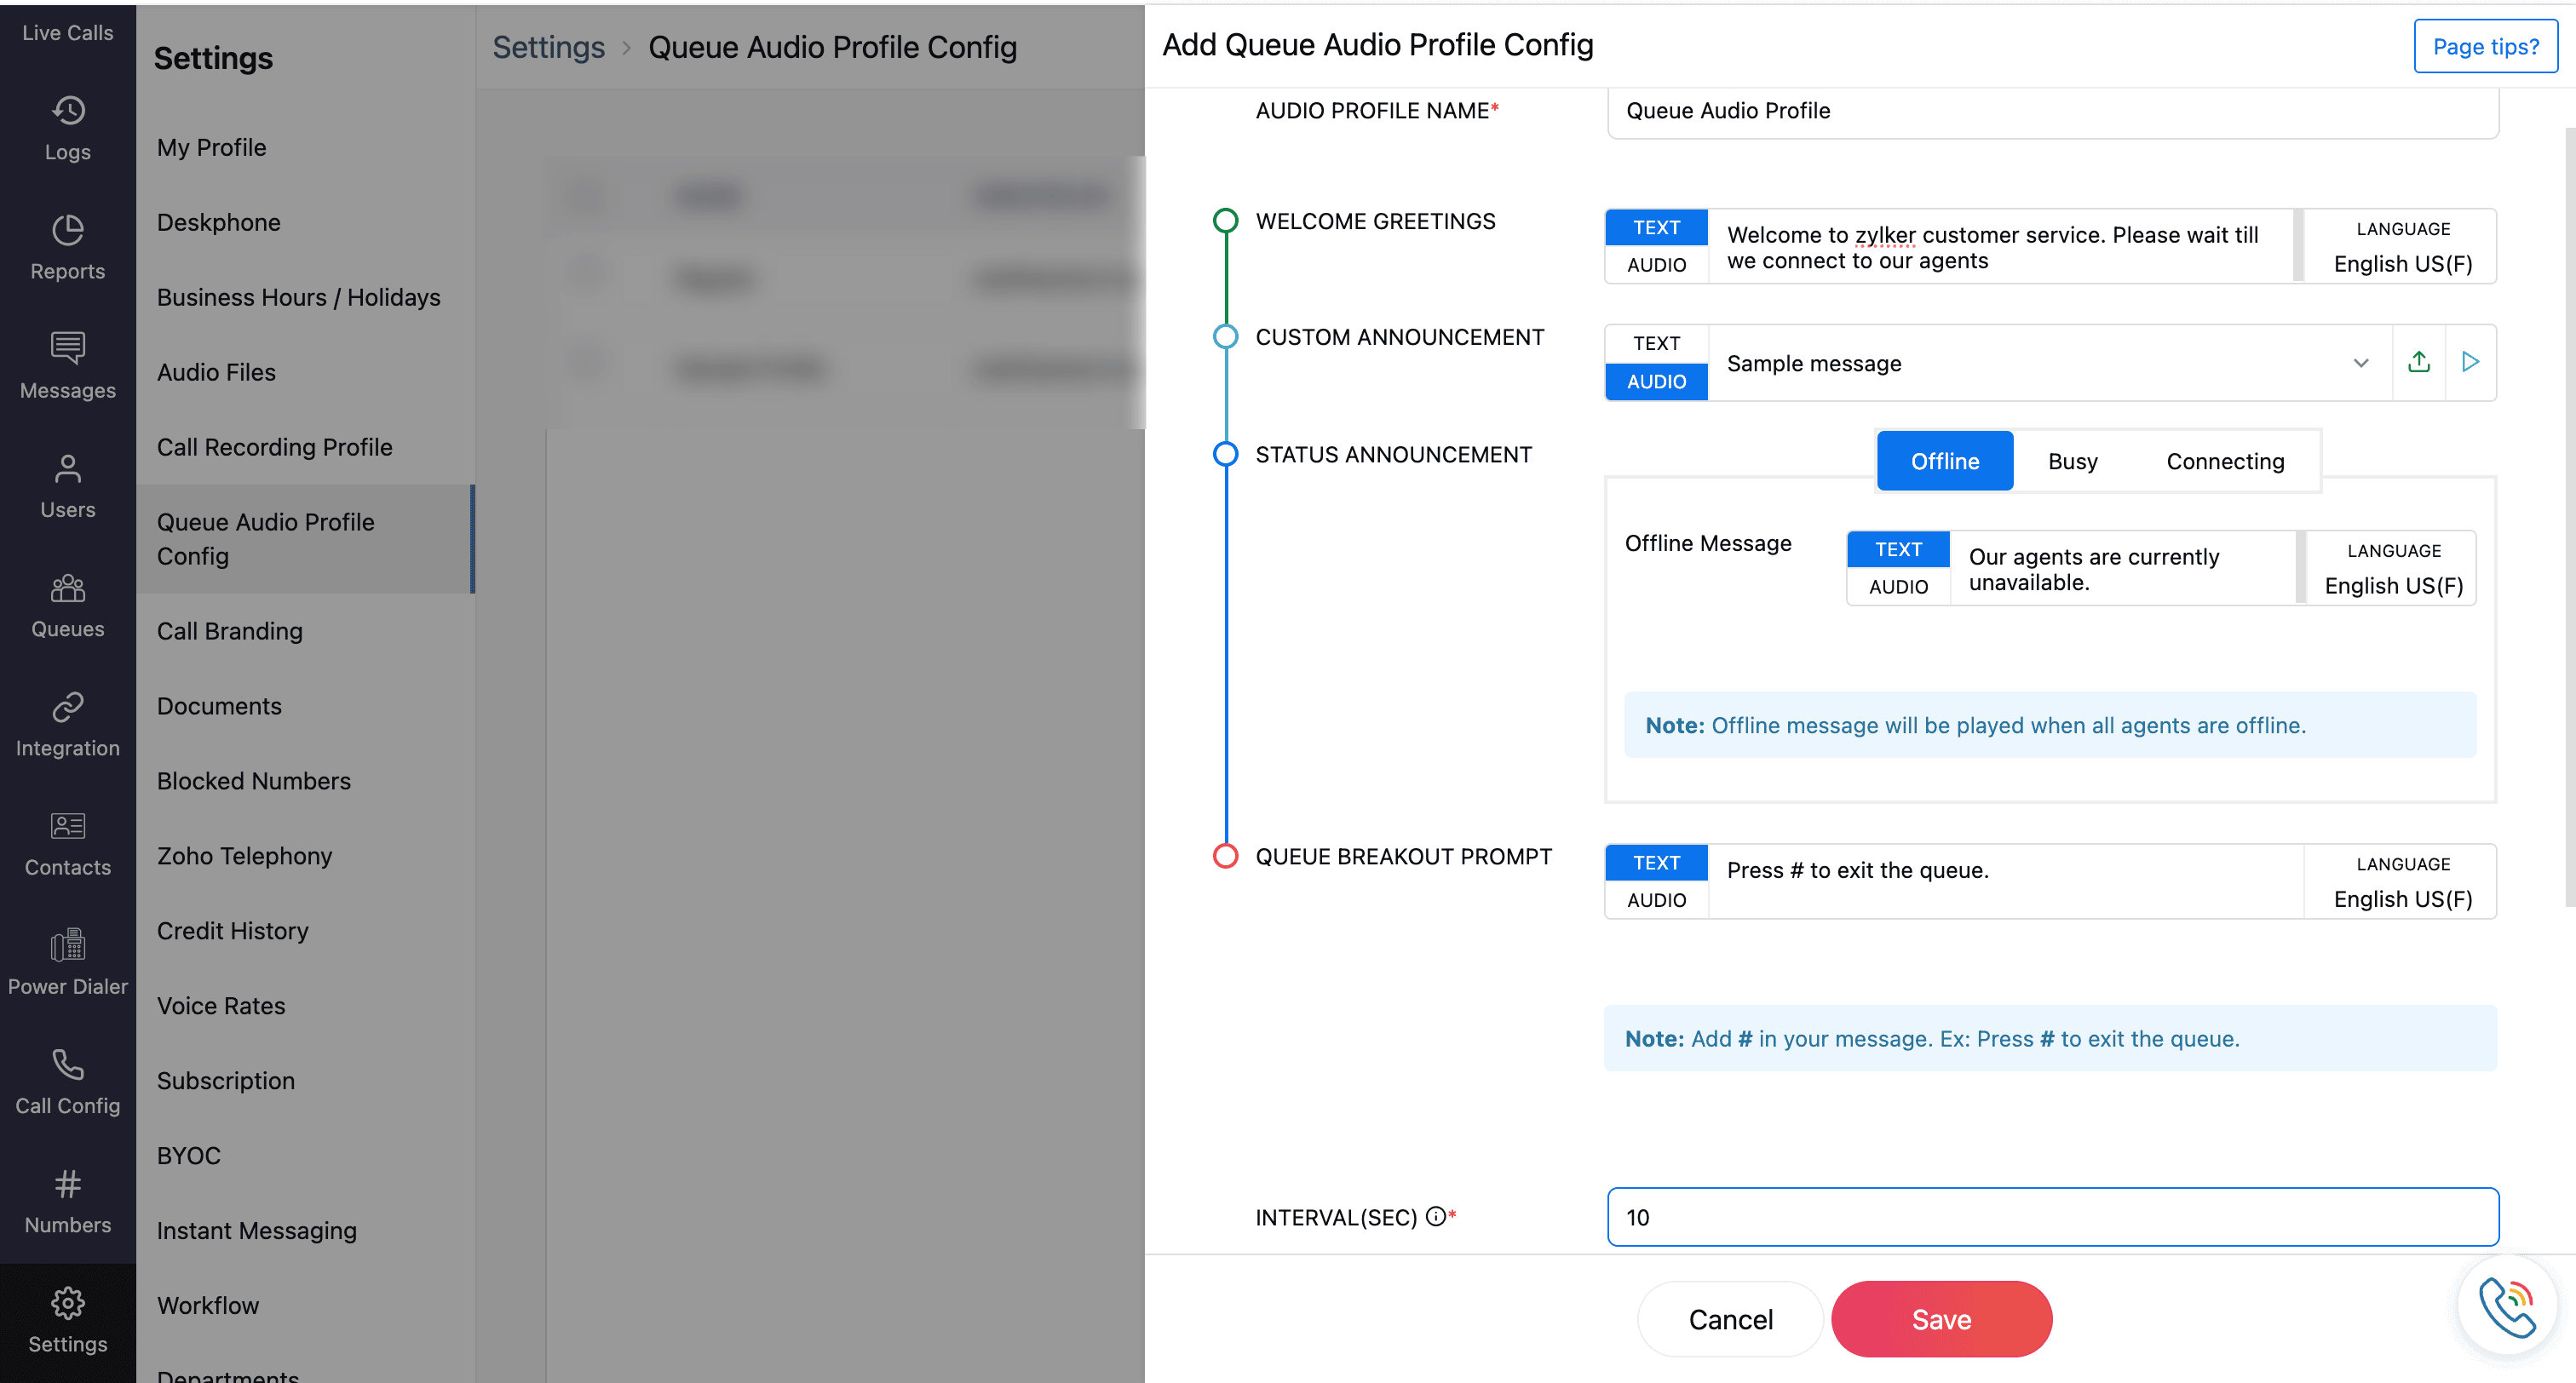Image resolution: width=2576 pixels, height=1383 pixels.
Task: Switch Queue Breakout Prompt to AUDIO mode
Action: (1656, 900)
